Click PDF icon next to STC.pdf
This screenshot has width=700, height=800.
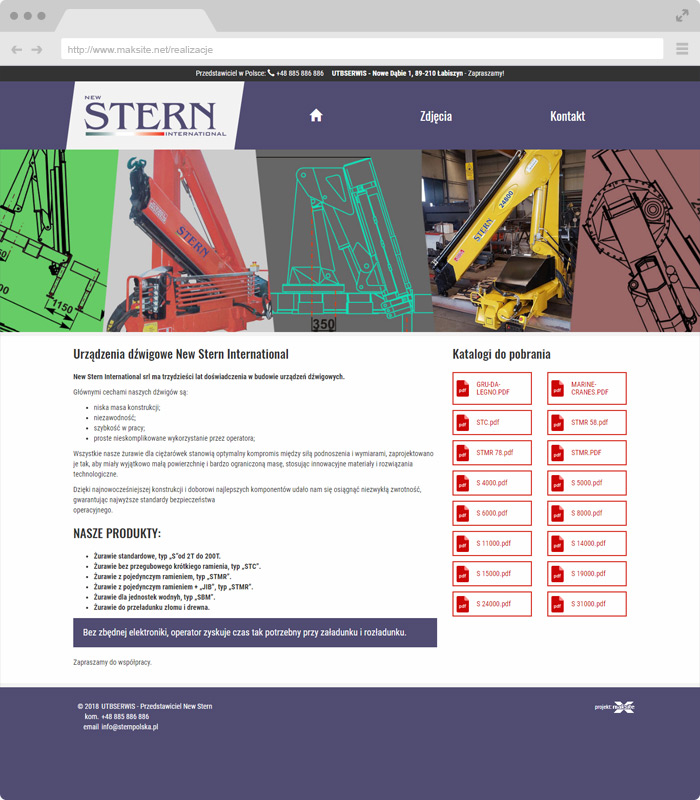(463, 422)
